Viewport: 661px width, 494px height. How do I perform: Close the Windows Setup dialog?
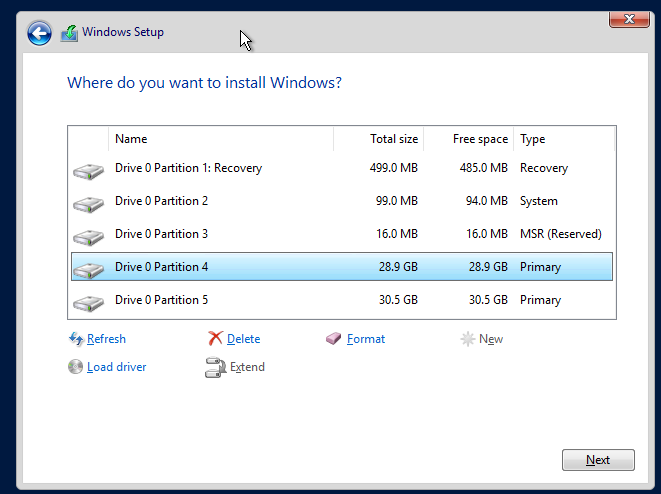pyautogui.click(x=629, y=19)
